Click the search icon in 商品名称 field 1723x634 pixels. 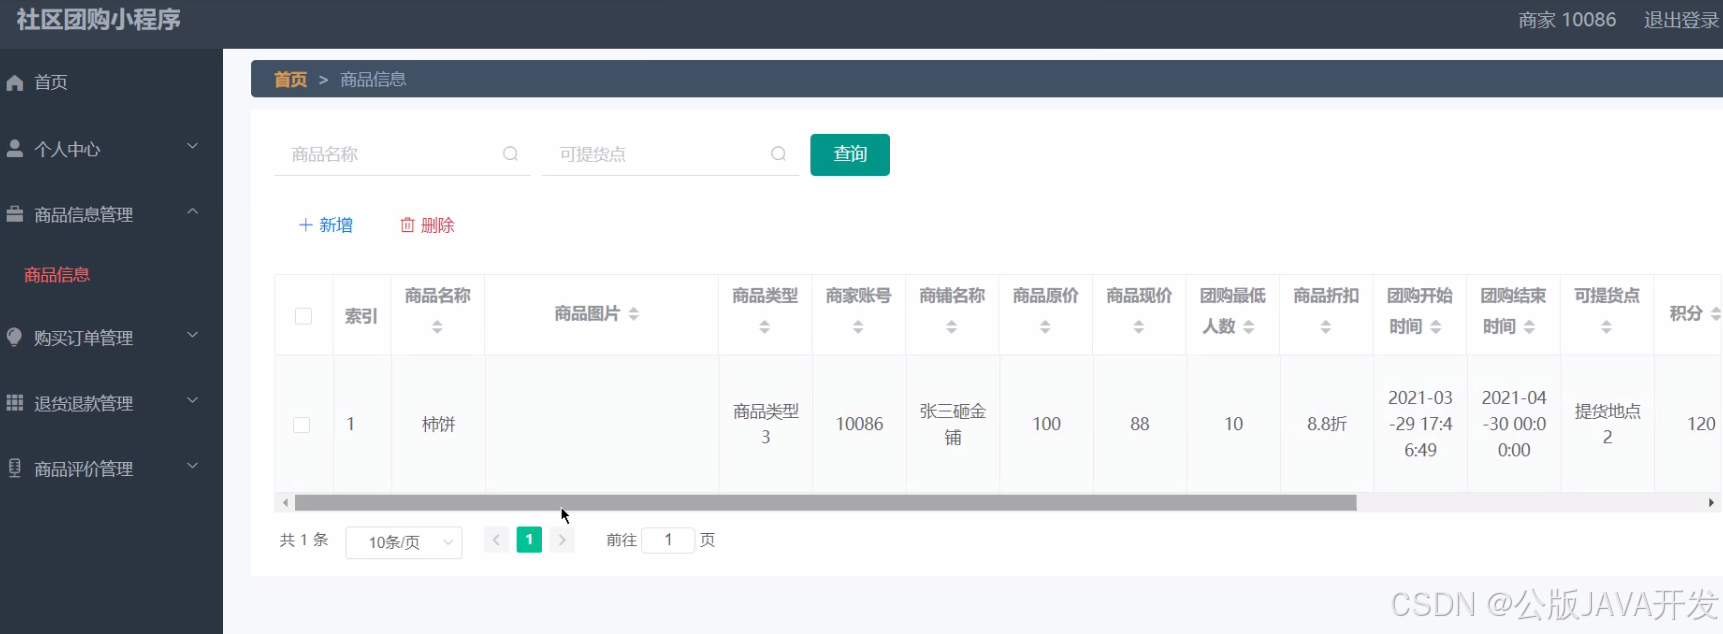(510, 154)
